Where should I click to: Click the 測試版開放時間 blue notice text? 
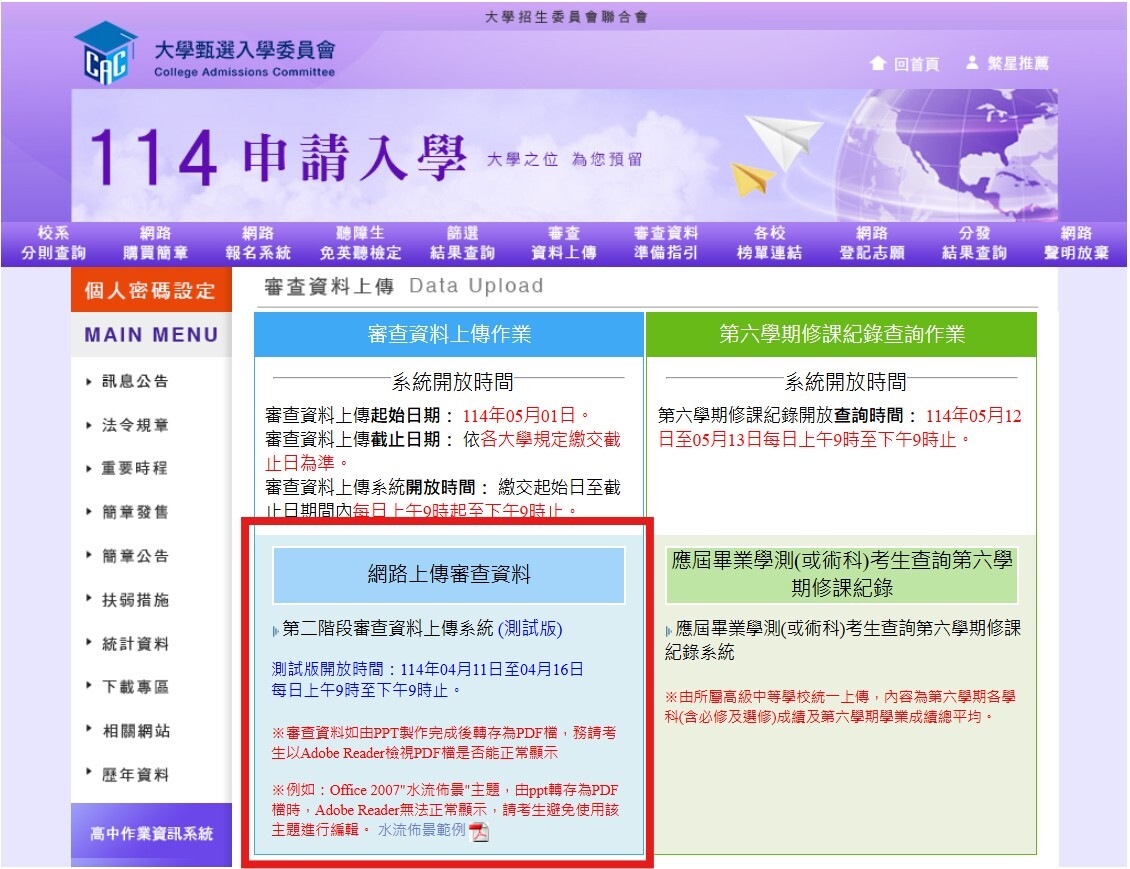[427, 680]
